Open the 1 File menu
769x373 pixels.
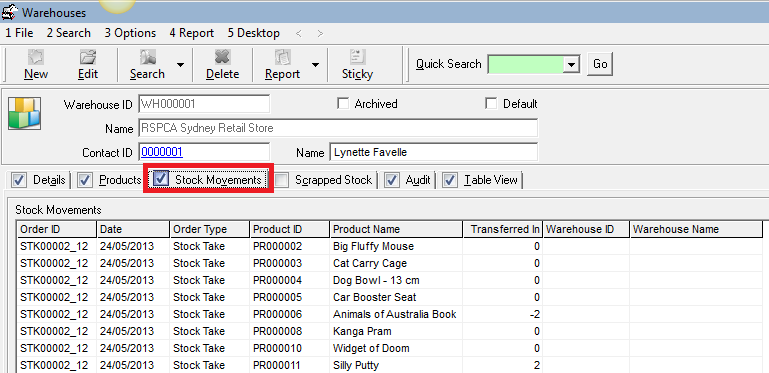(19, 33)
